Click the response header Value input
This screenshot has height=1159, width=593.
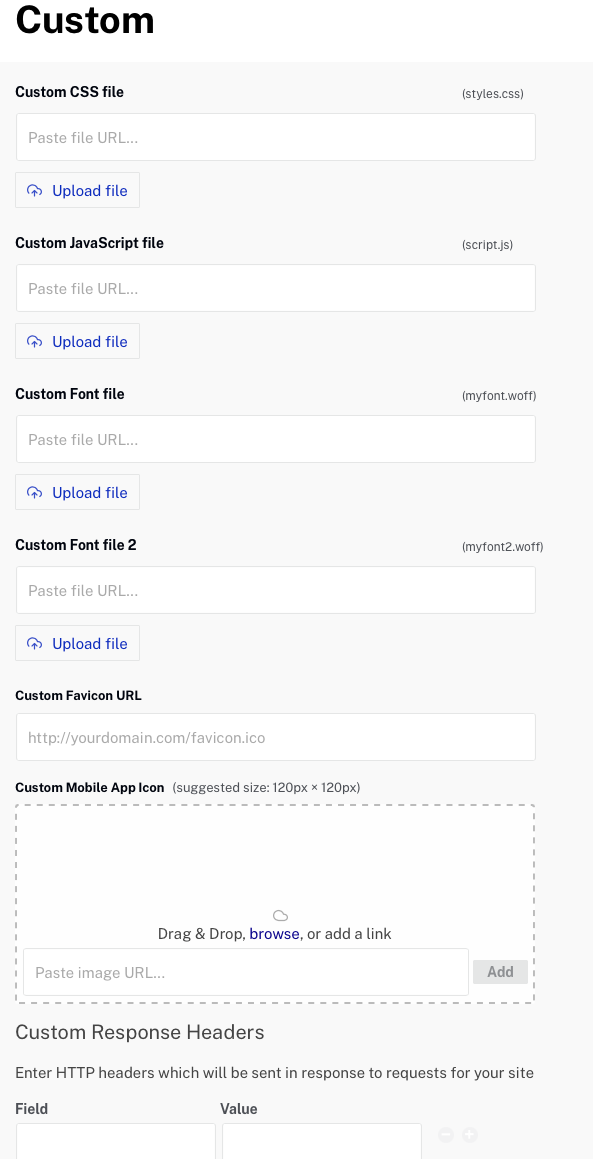(x=322, y=1141)
